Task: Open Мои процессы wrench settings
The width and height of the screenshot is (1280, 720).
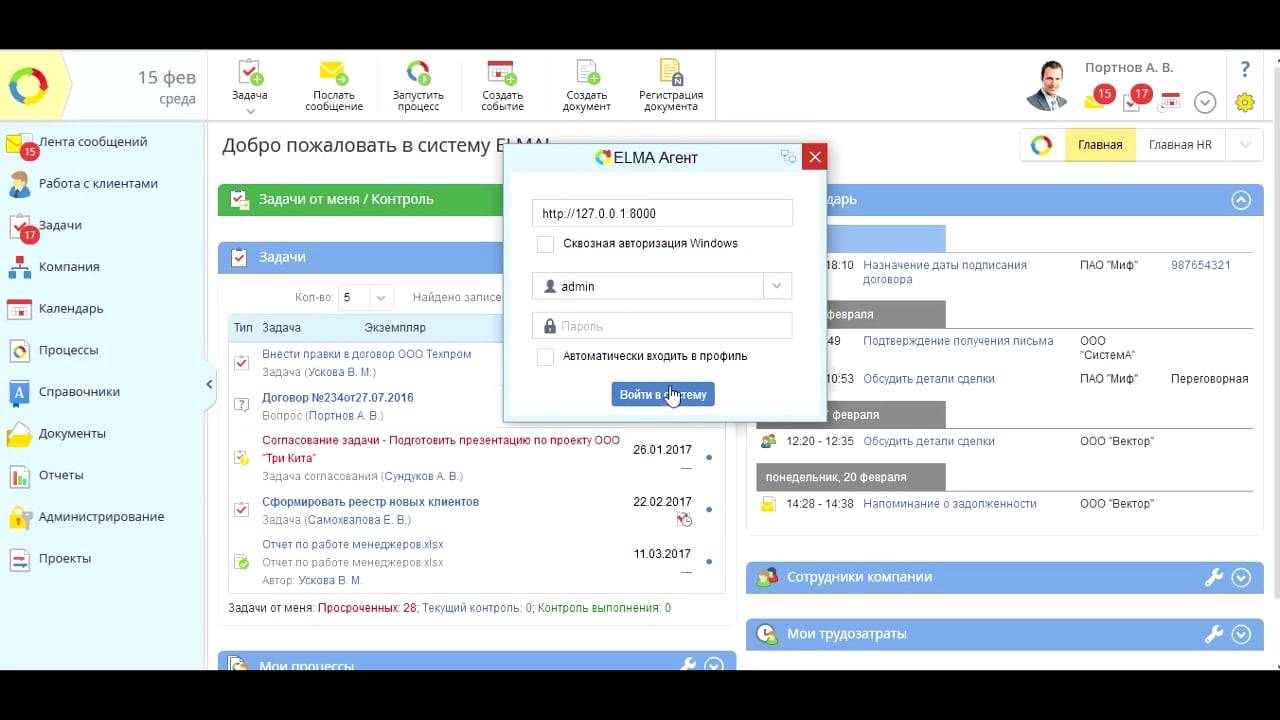Action: 687,664
